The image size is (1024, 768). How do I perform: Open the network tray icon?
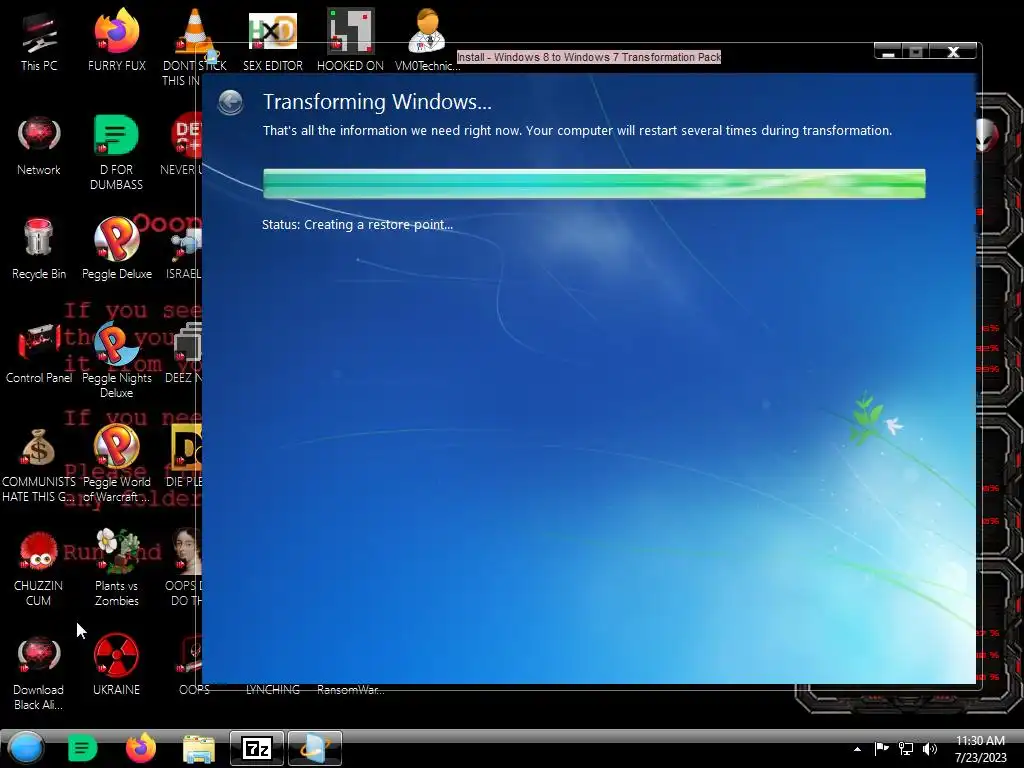click(x=906, y=748)
